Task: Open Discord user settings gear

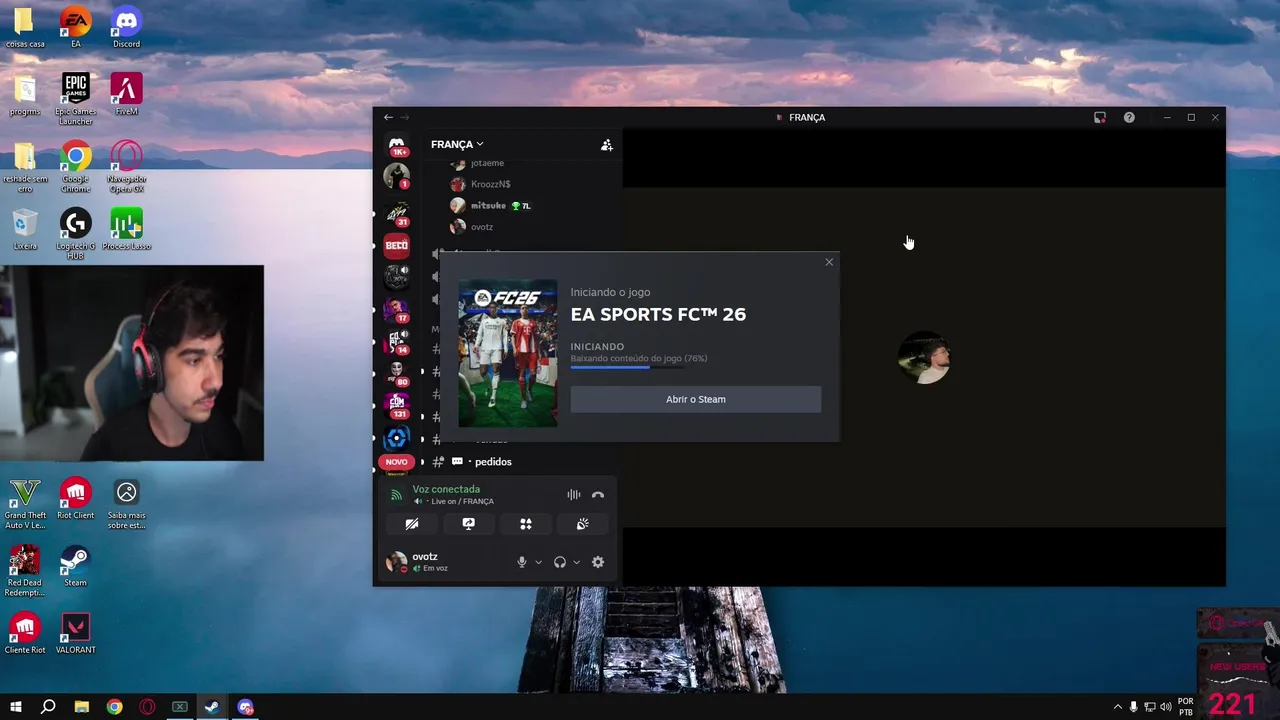Action: 598,562
